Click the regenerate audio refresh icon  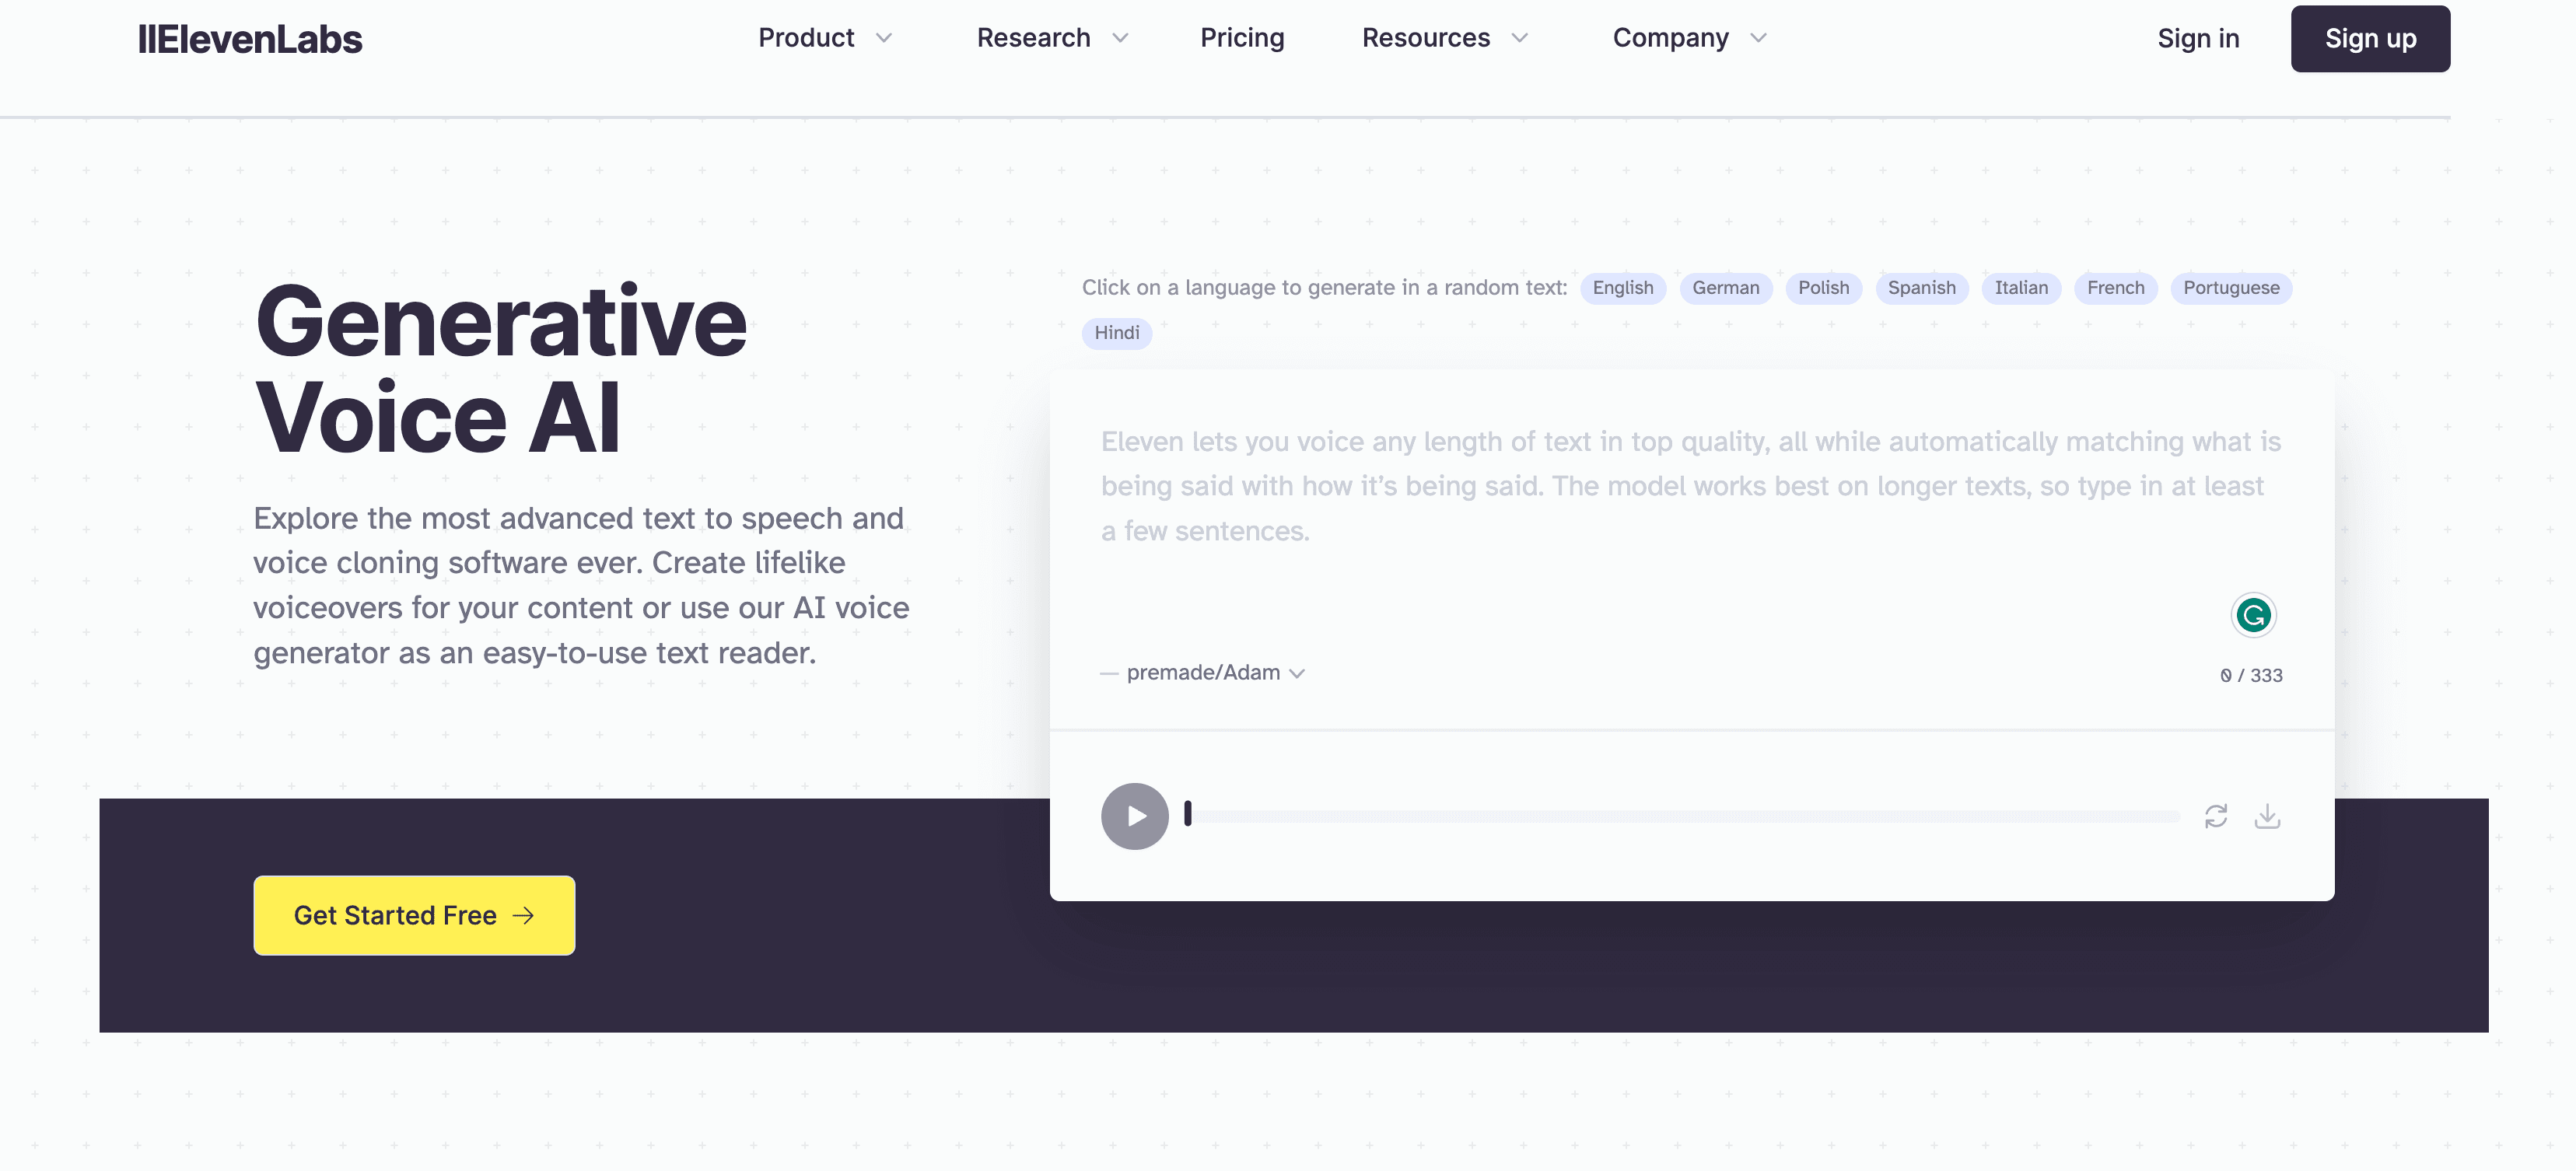2216,816
